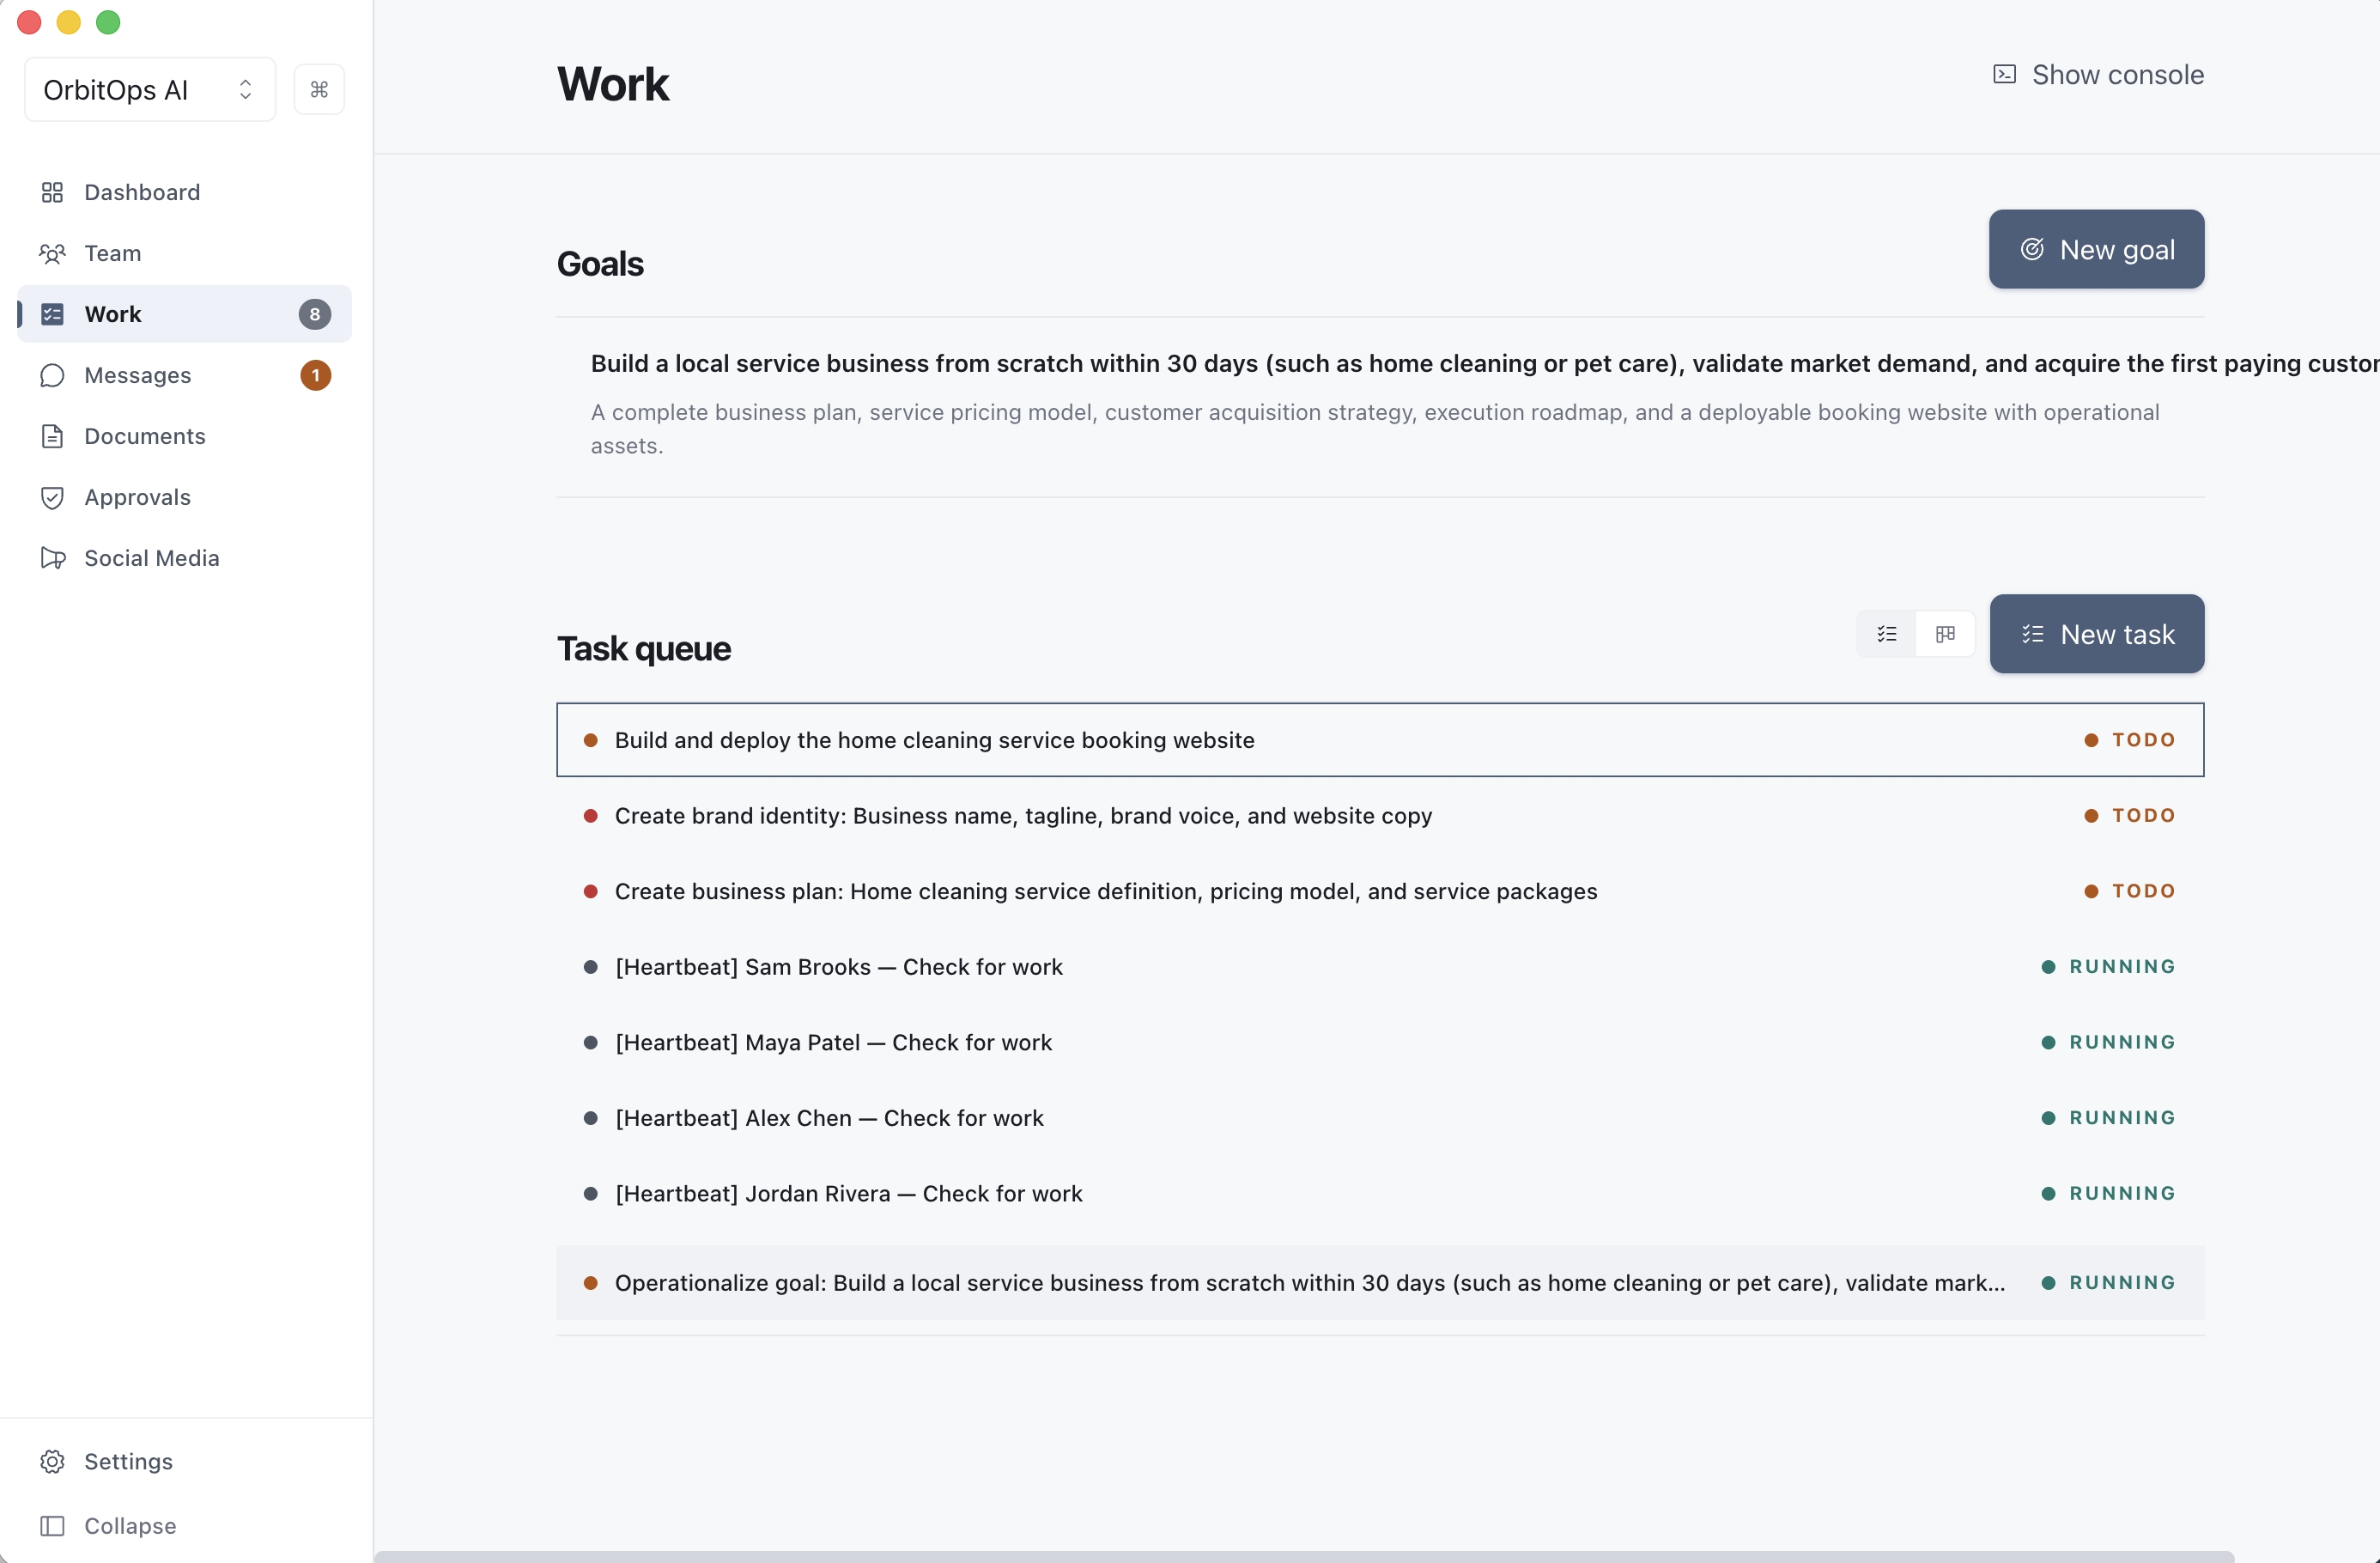Open the Work section from sidebar
The width and height of the screenshot is (2380, 1563).
(112, 313)
